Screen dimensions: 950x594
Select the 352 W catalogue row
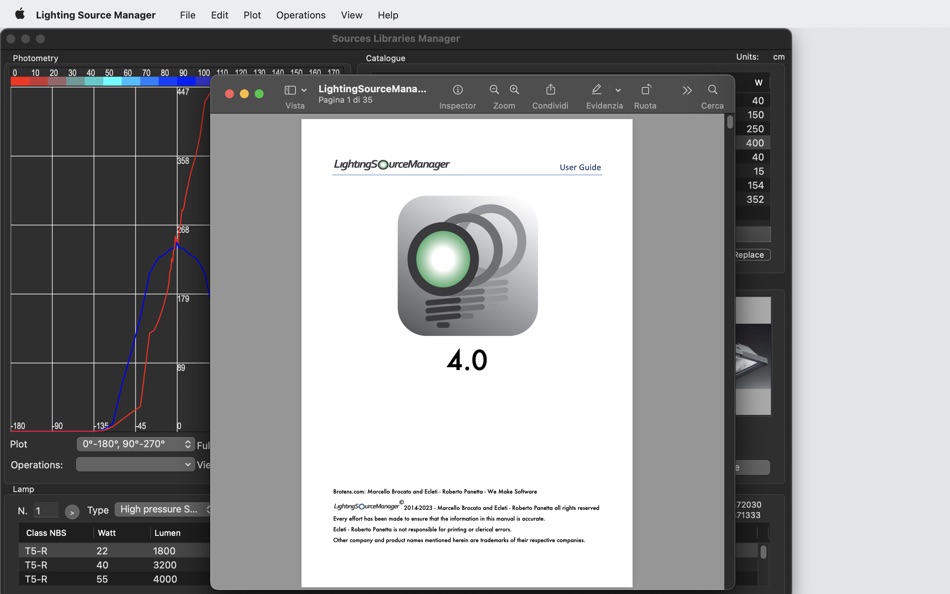pos(753,199)
